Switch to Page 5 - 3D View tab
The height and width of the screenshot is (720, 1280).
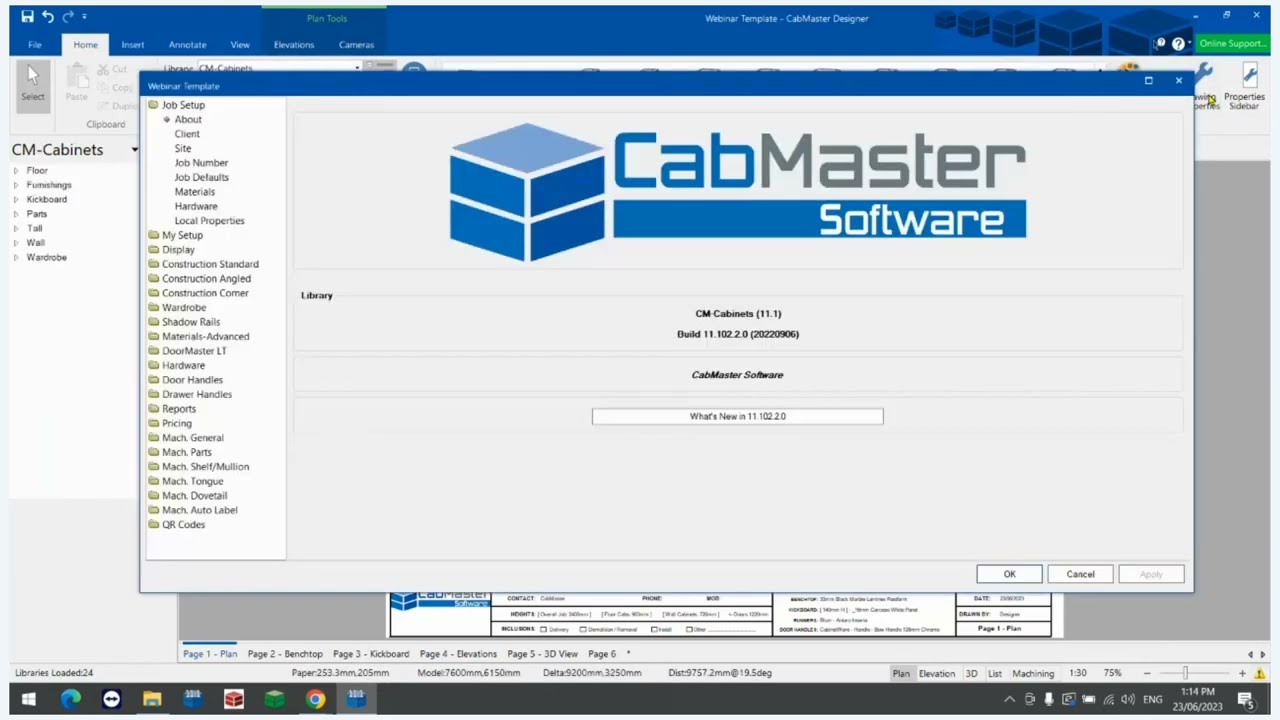click(x=542, y=654)
